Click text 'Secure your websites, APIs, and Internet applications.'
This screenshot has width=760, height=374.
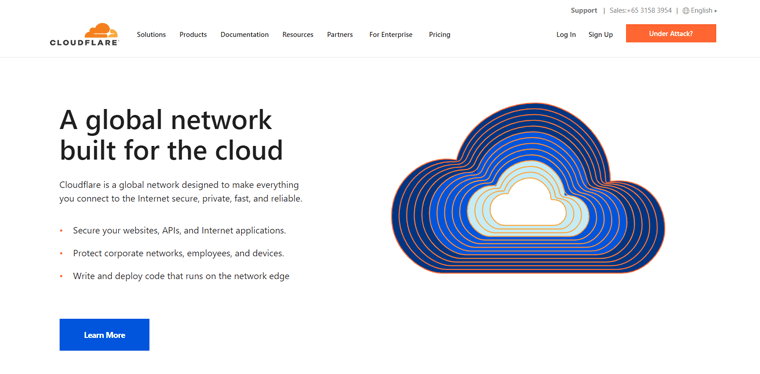(179, 231)
